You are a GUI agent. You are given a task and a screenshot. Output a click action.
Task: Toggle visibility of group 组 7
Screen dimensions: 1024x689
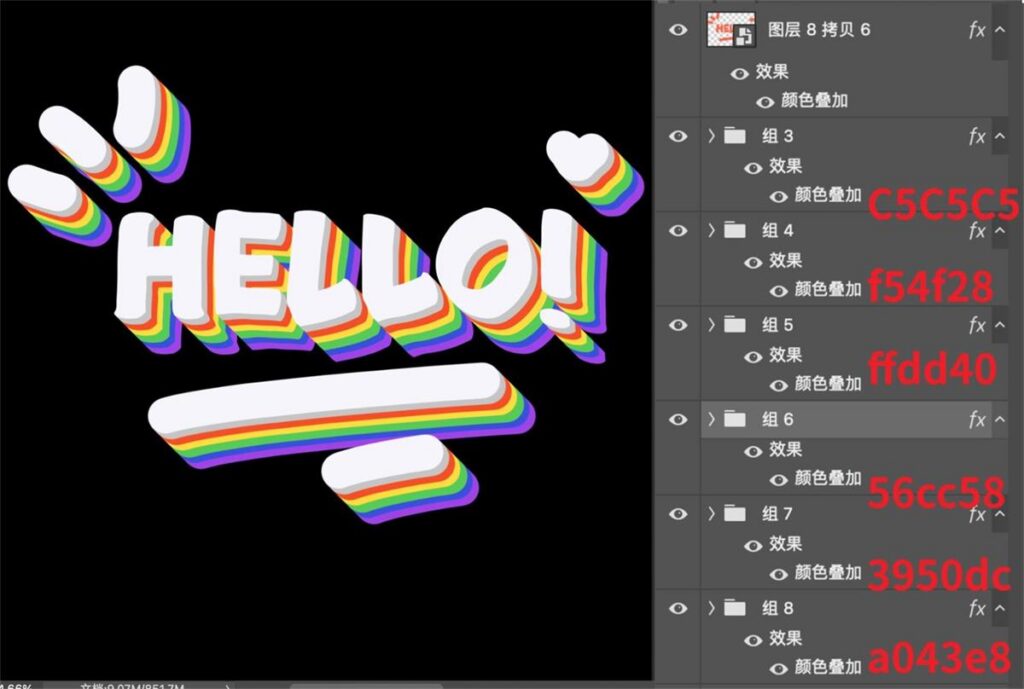[678, 514]
